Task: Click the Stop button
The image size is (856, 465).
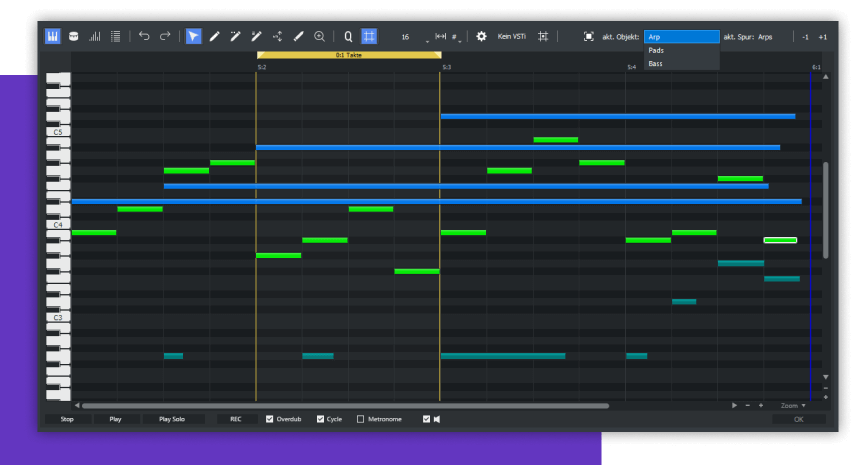Action: 67,419
